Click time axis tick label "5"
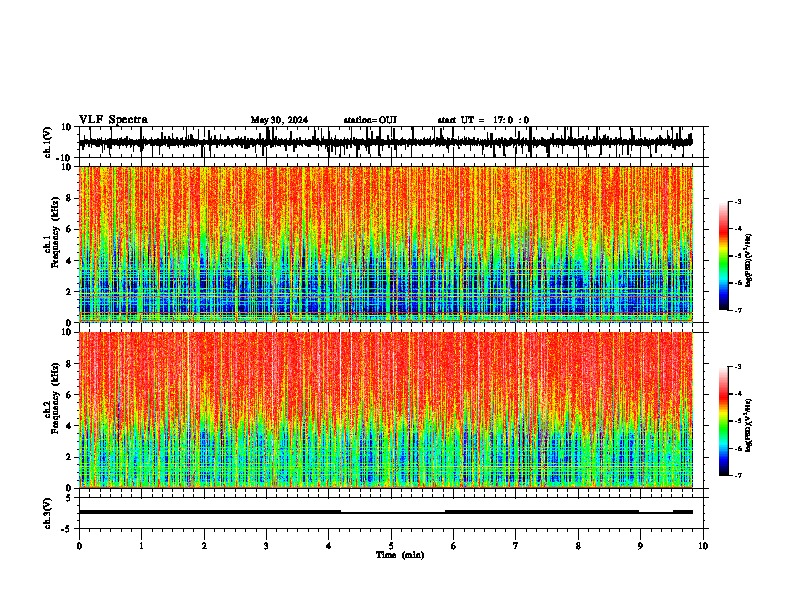The image size is (792, 612). pos(391,546)
